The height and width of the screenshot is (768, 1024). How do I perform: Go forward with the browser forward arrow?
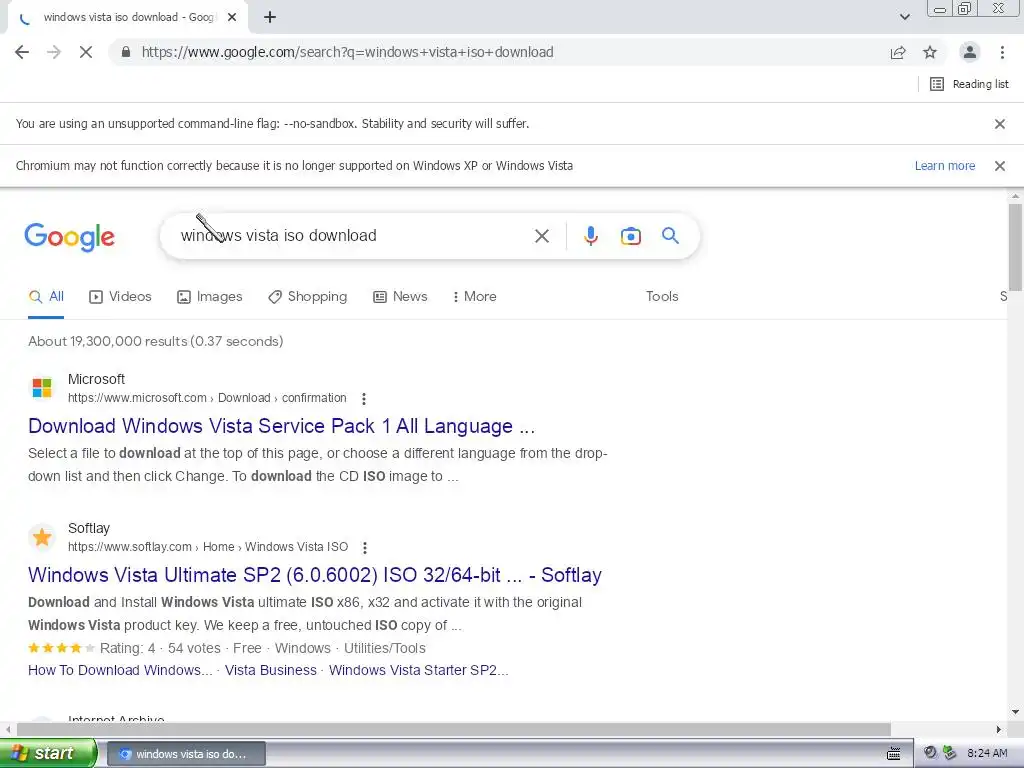pyautogui.click(x=54, y=52)
